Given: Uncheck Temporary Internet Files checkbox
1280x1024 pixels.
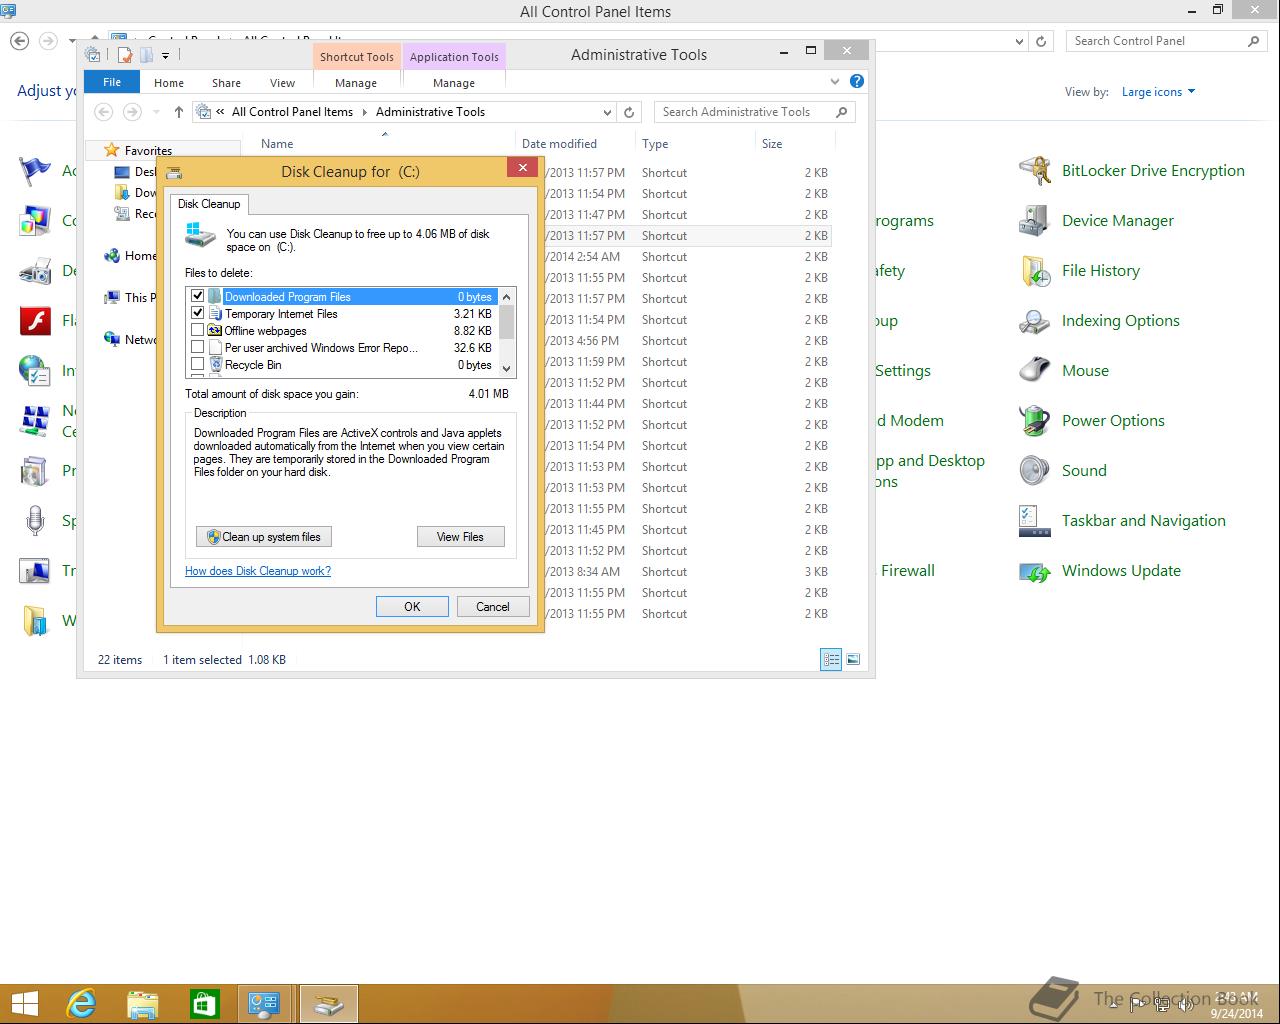Looking at the screenshot, I should coord(197,314).
